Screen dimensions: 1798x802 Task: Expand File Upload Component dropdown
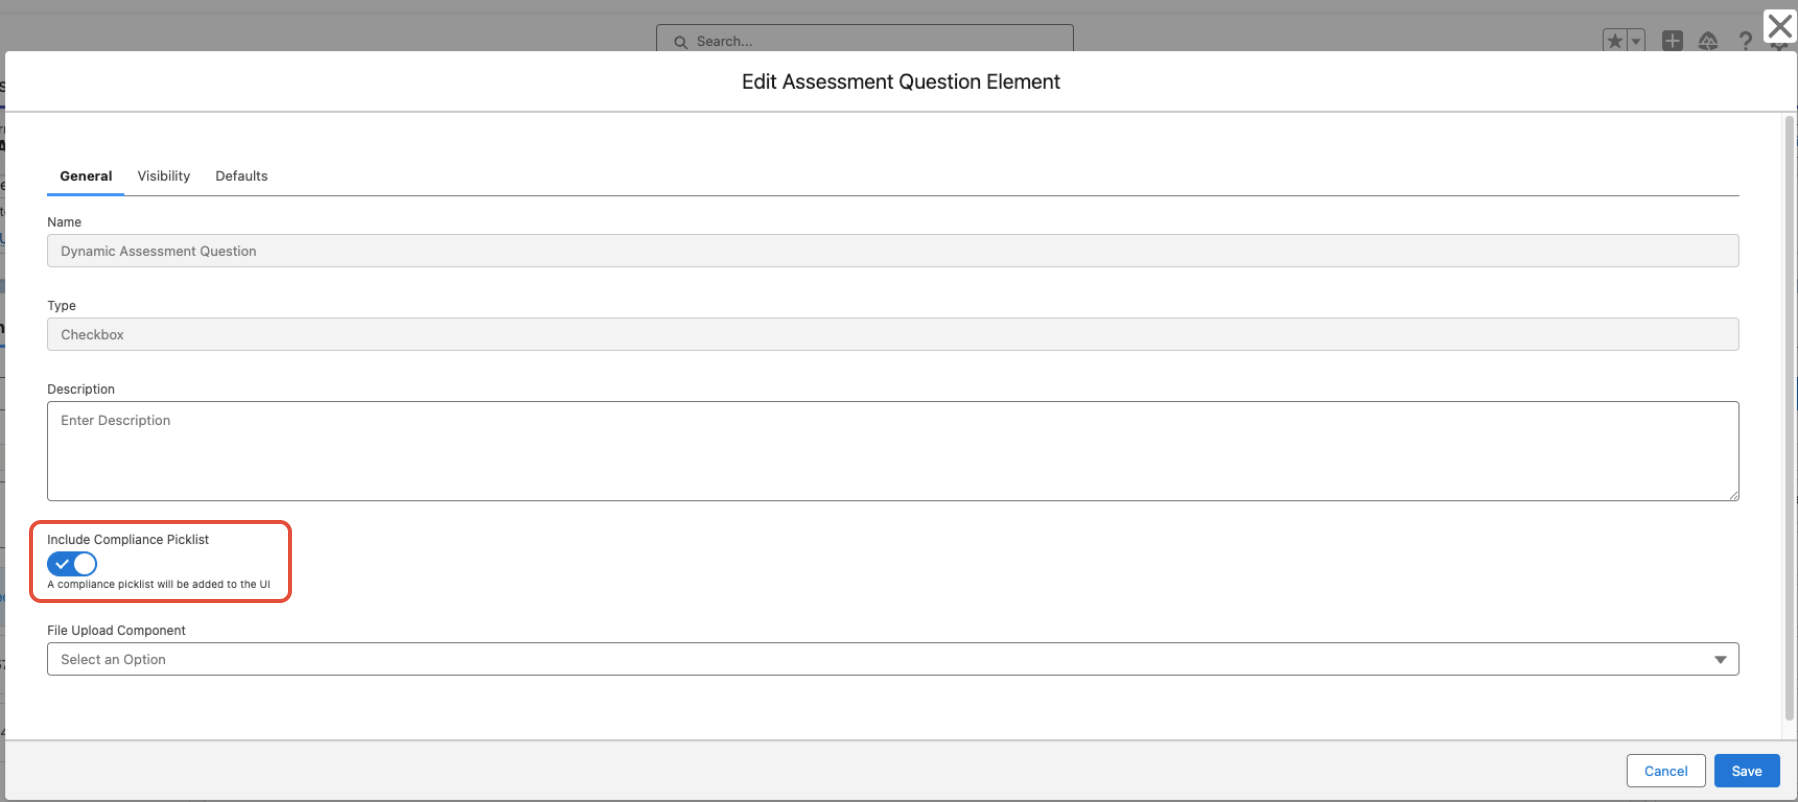[x=880, y=659]
